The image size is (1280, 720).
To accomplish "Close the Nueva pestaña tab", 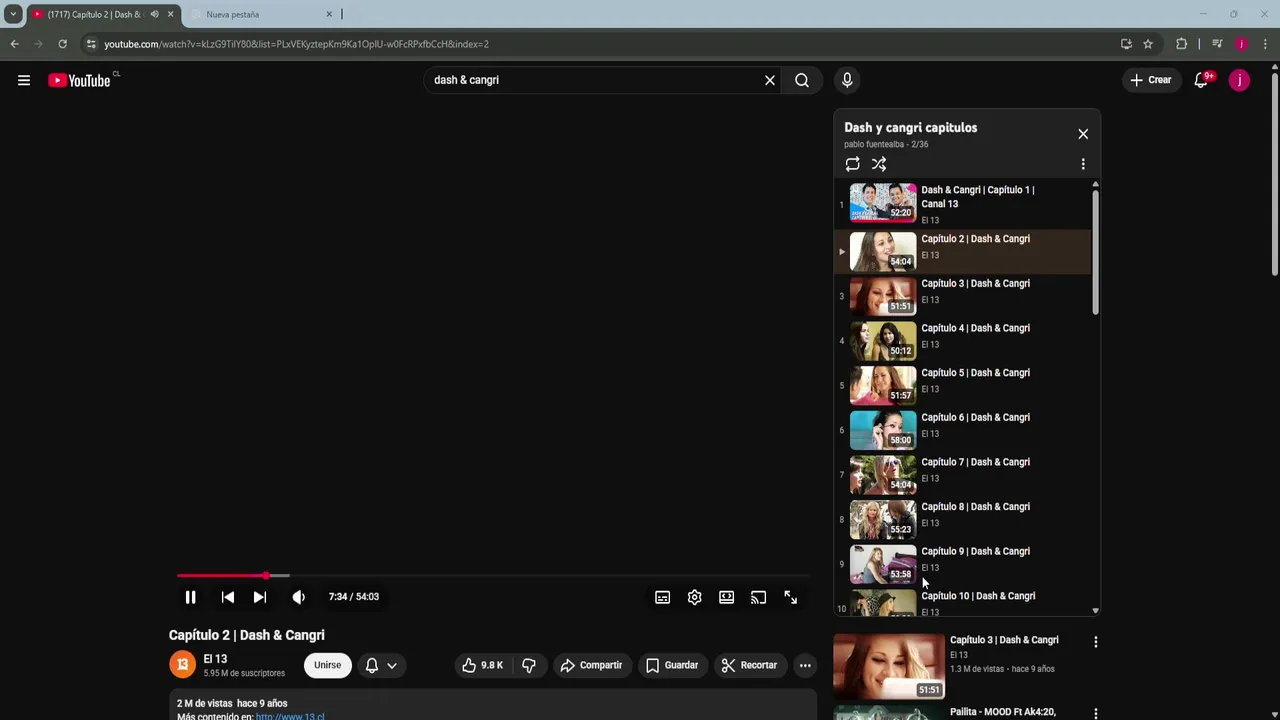I will pyautogui.click(x=329, y=14).
